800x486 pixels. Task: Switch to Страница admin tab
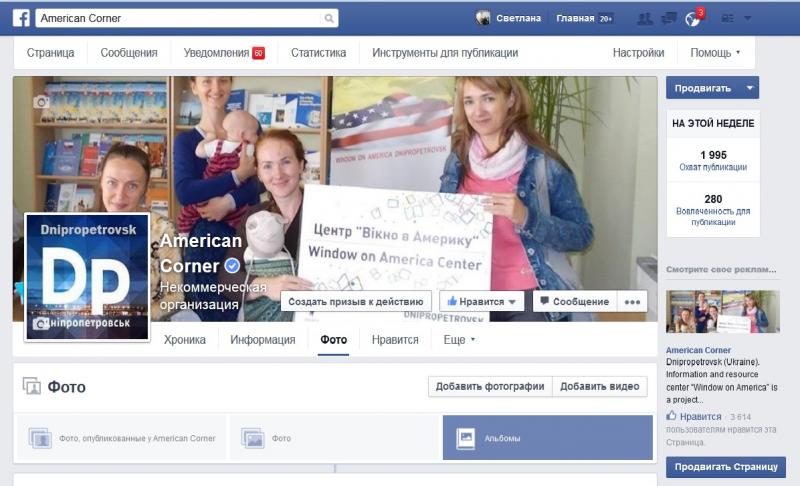pyautogui.click(x=51, y=53)
